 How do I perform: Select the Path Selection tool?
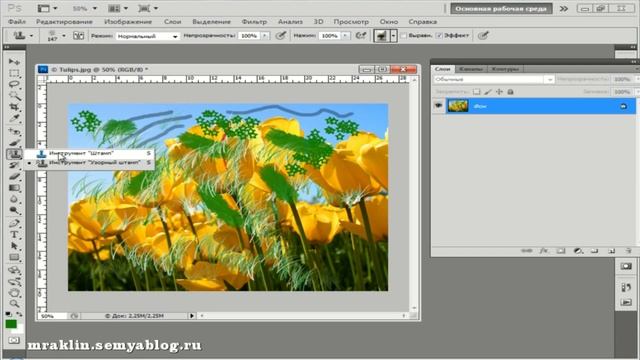click(x=14, y=246)
